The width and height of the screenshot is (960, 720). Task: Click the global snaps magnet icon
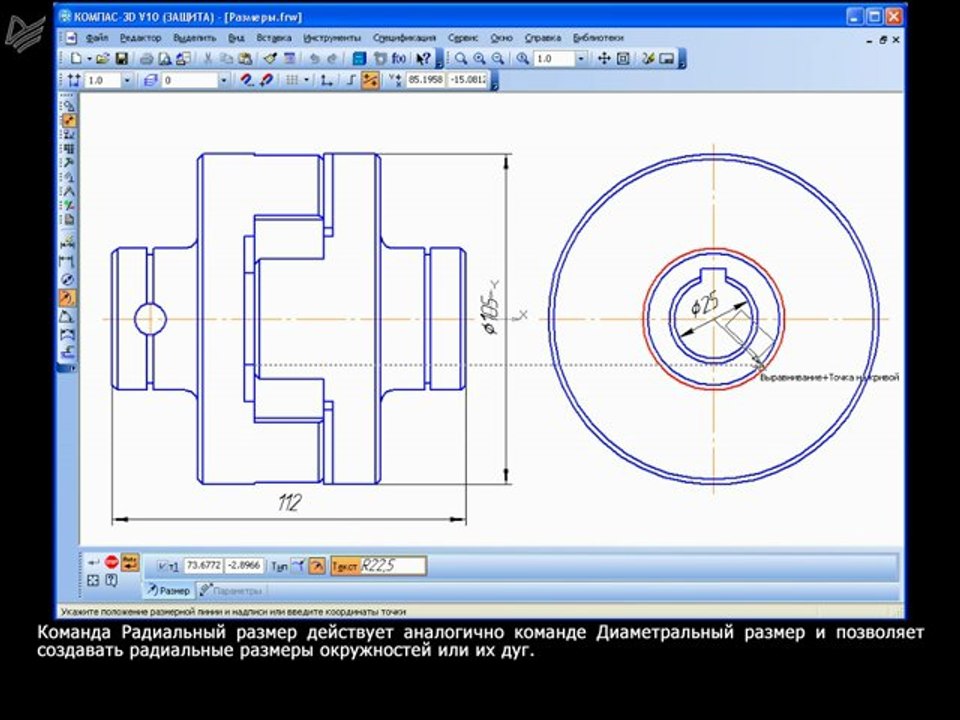[246, 80]
